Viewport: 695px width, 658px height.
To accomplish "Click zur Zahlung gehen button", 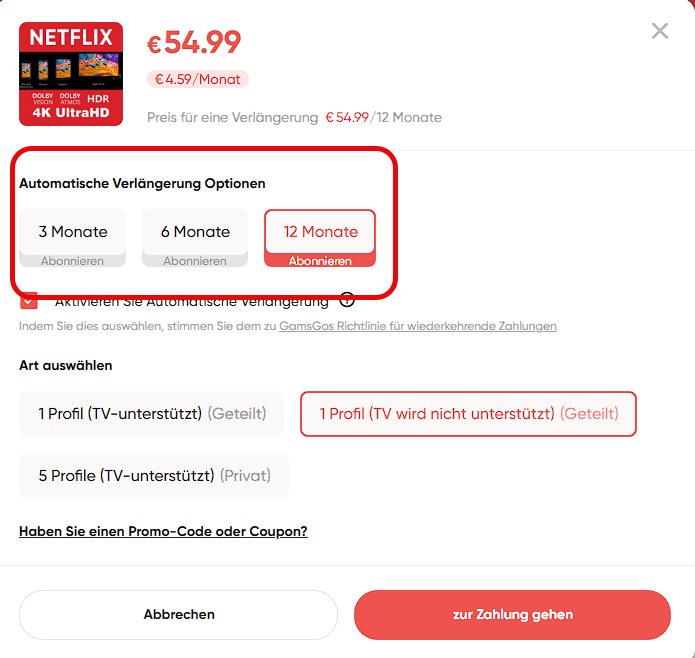I will click(x=512, y=614).
